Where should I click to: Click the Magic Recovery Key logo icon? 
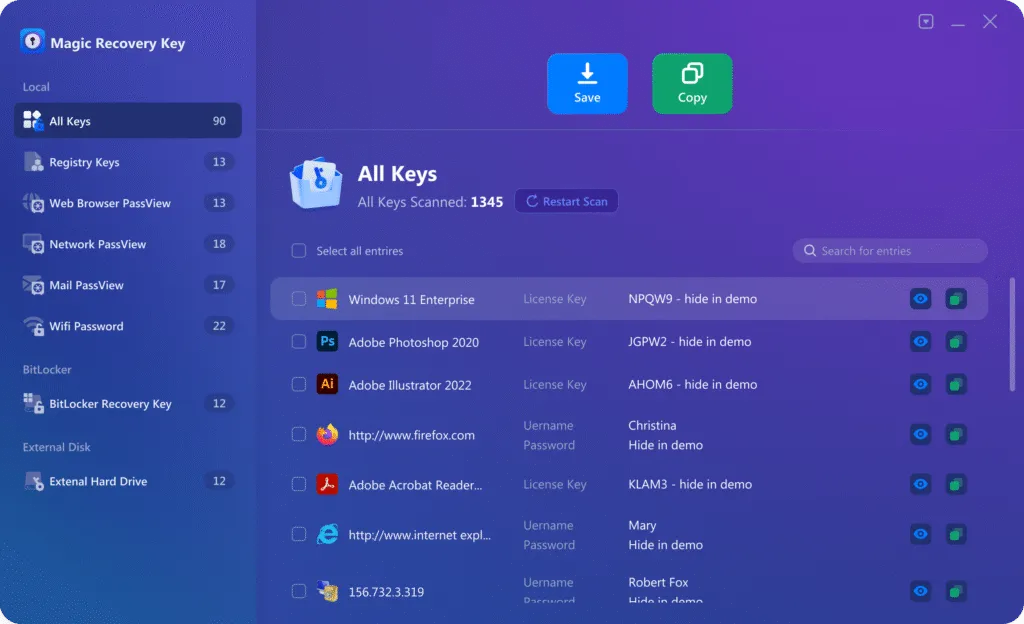pyautogui.click(x=32, y=42)
